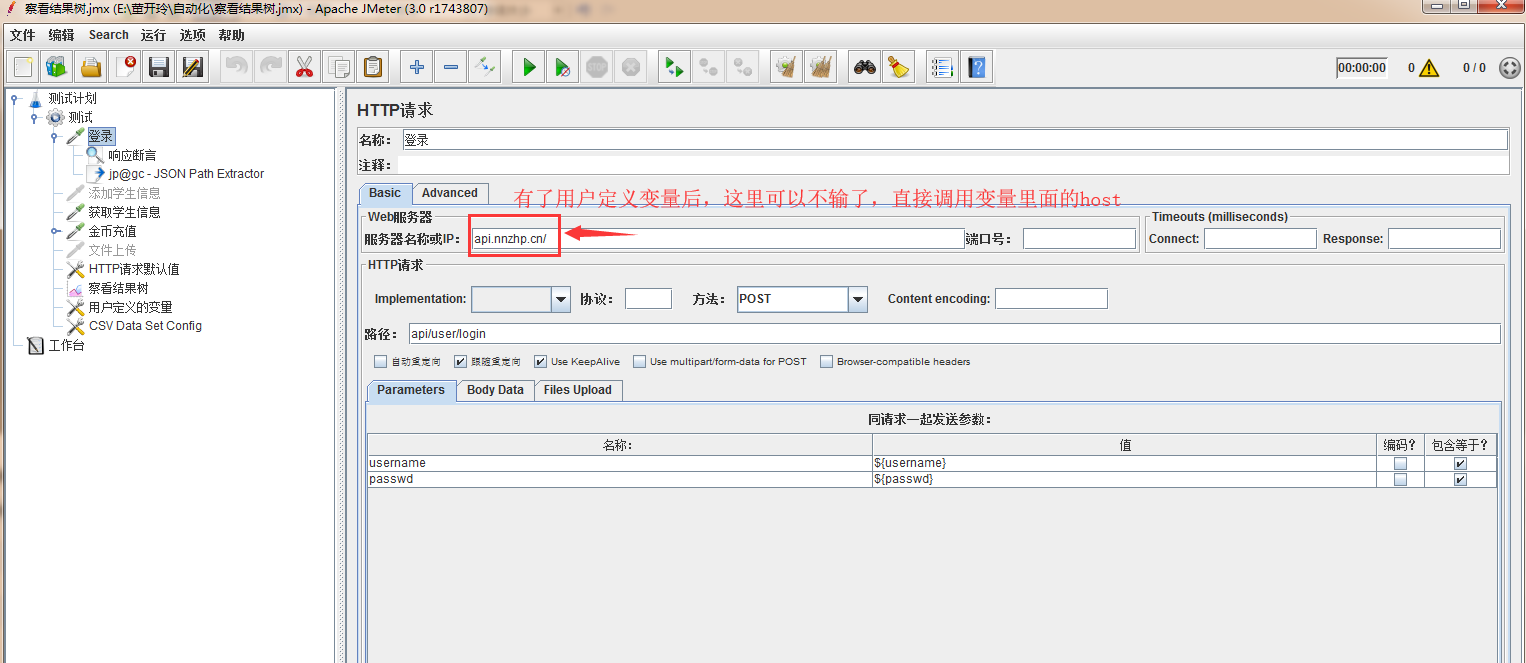Select the Parameters tab
The width and height of the screenshot is (1526, 663).
(411, 390)
